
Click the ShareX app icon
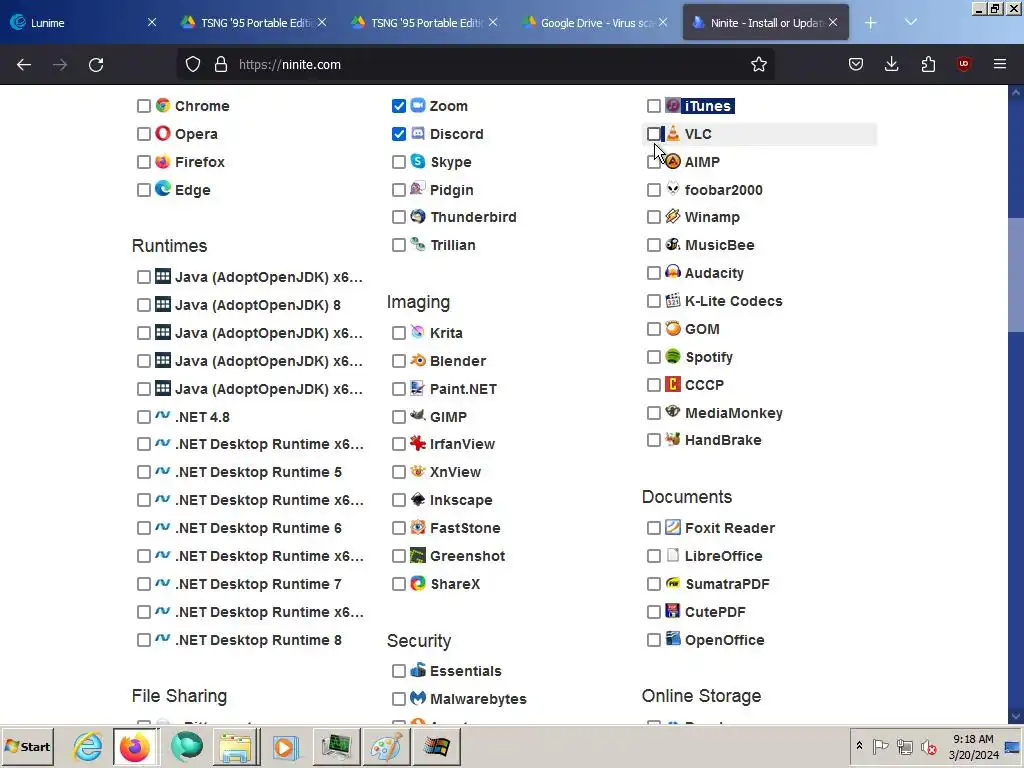coord(418,583)
